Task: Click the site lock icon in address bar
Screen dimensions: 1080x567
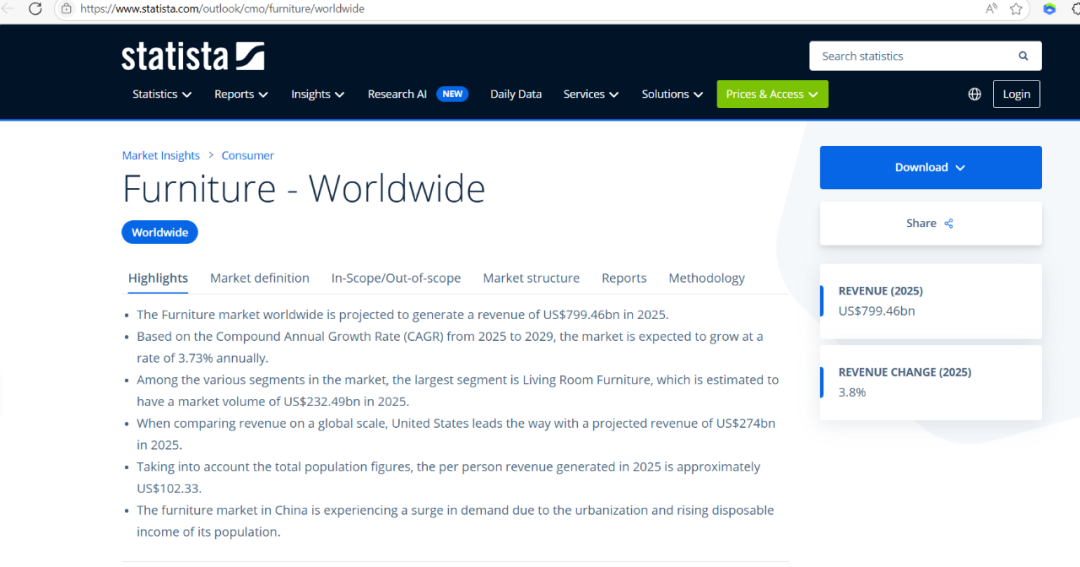Action: point(66,9)
